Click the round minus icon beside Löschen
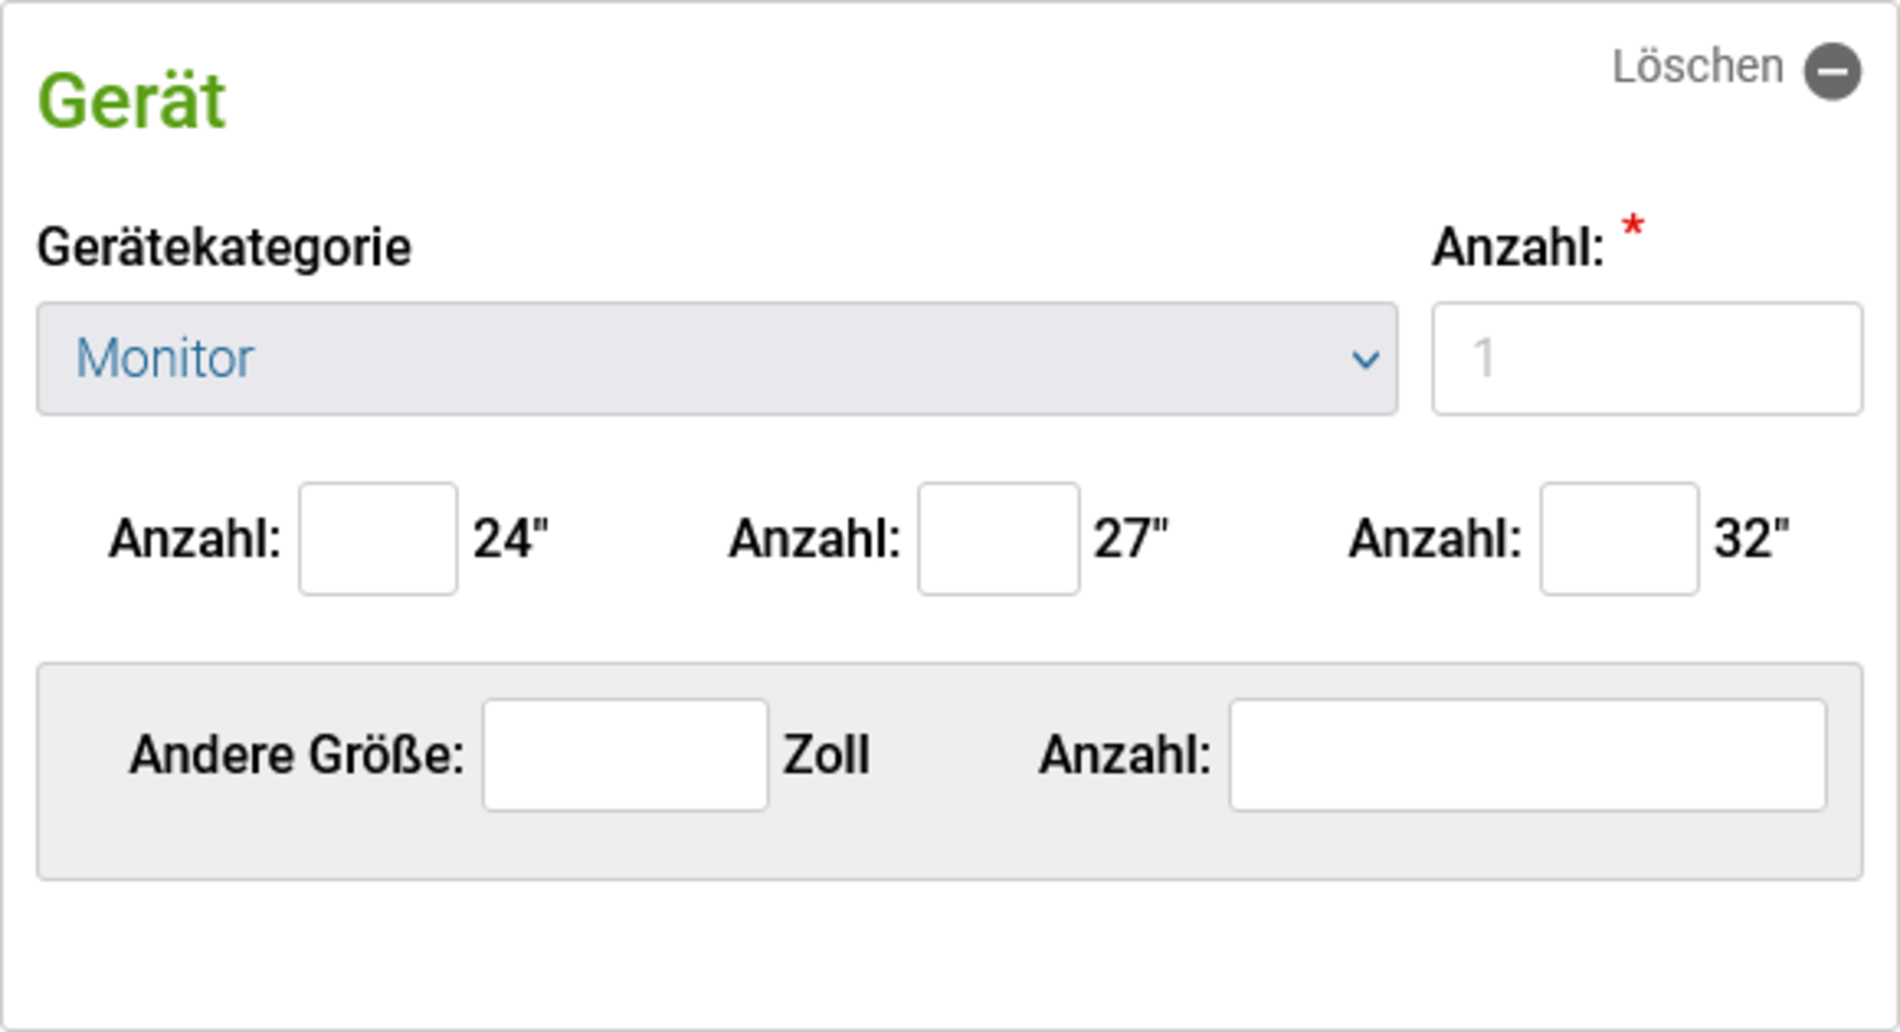 click(1832, 71)
